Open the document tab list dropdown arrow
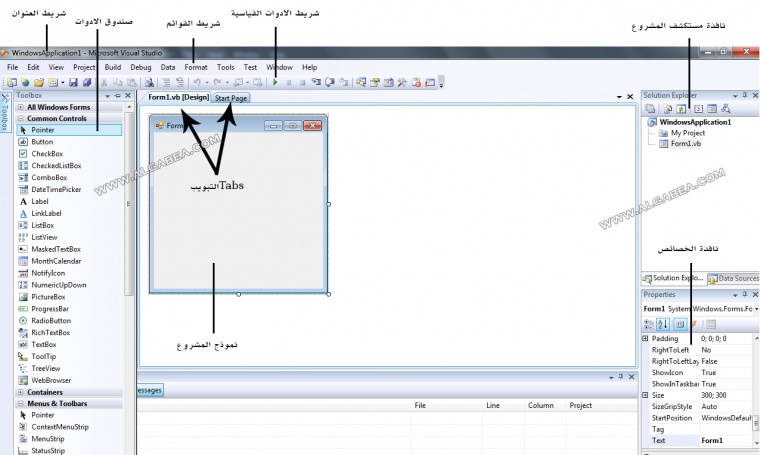 [619, 97]
